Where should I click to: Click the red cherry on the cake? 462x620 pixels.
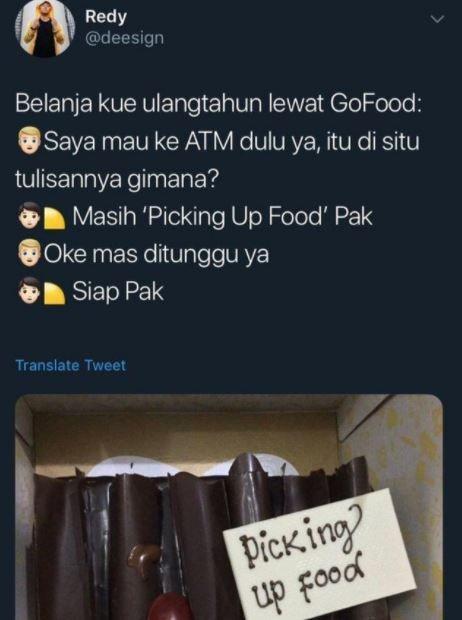169,607
